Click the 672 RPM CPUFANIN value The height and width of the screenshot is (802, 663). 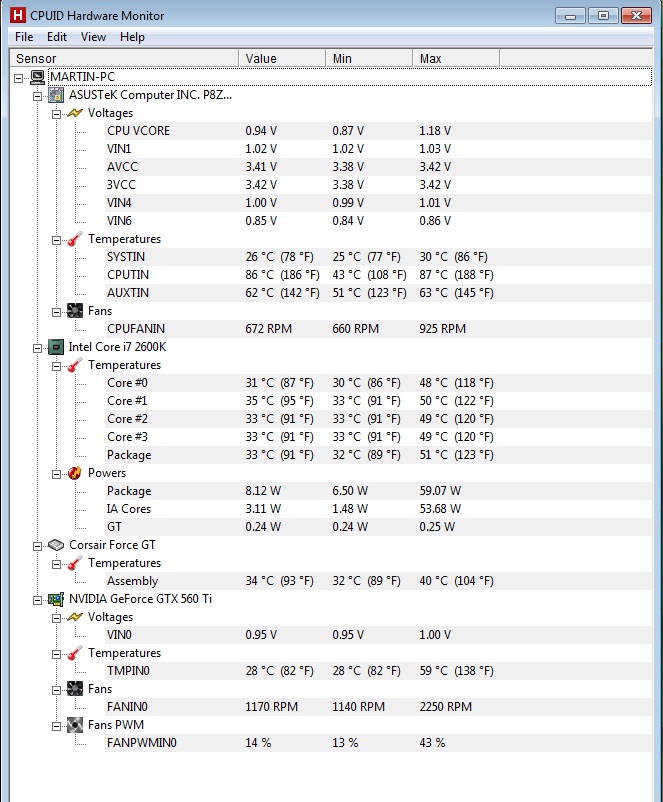coord(269,329)
